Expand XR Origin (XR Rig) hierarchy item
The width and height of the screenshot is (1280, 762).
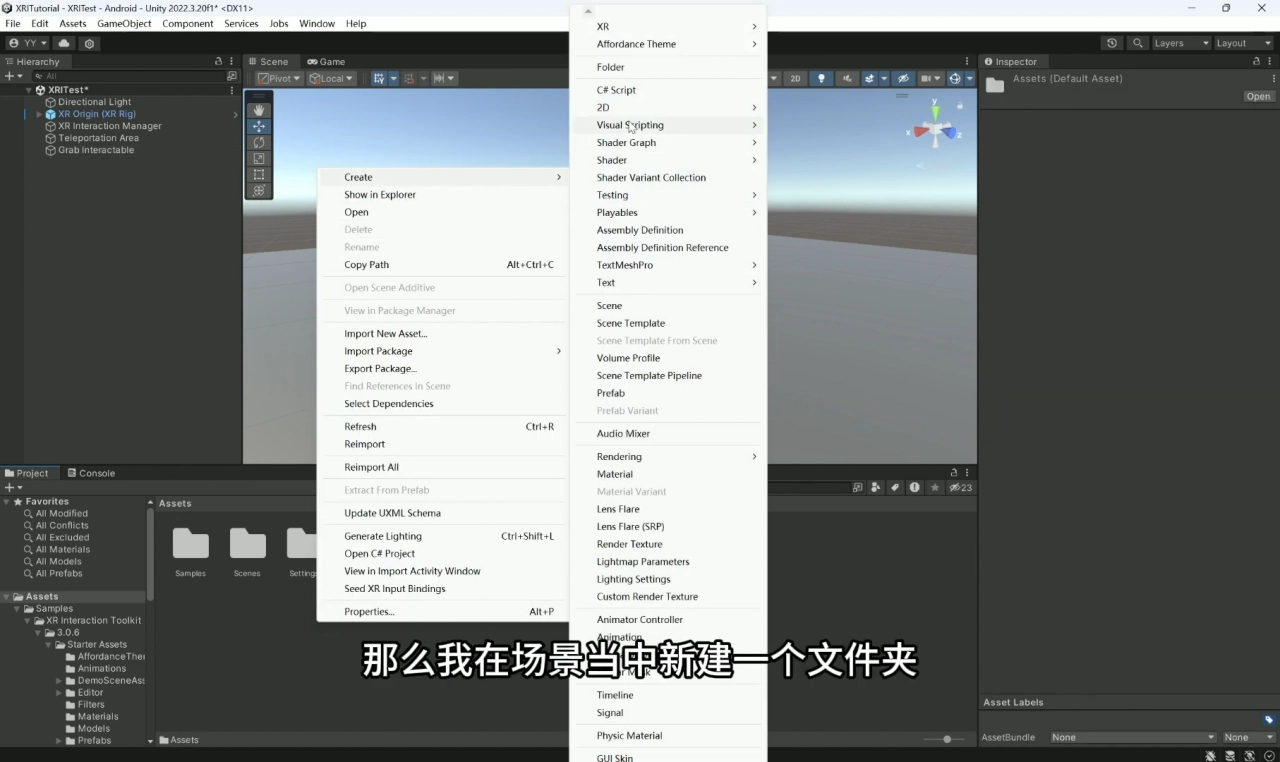[x=39, y=114]
